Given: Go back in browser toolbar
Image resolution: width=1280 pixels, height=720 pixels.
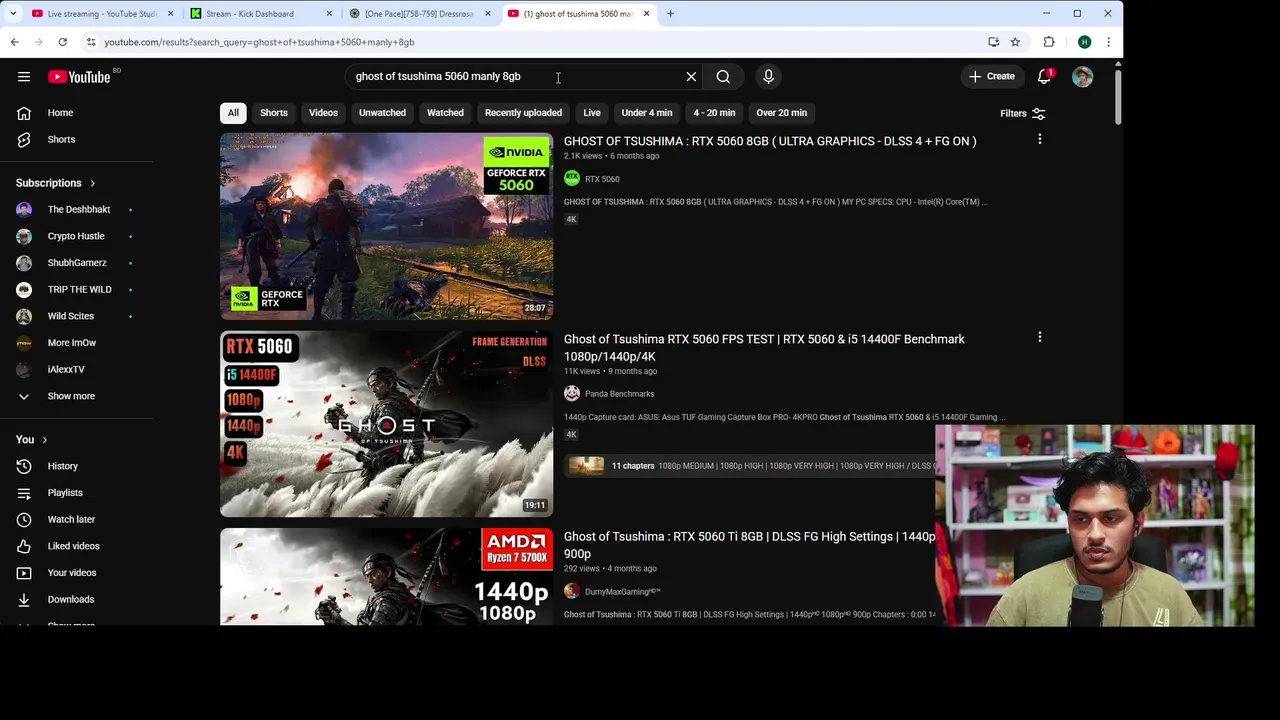Looking at the screenshot, I should pyautogui.click(x=14, y=42).
